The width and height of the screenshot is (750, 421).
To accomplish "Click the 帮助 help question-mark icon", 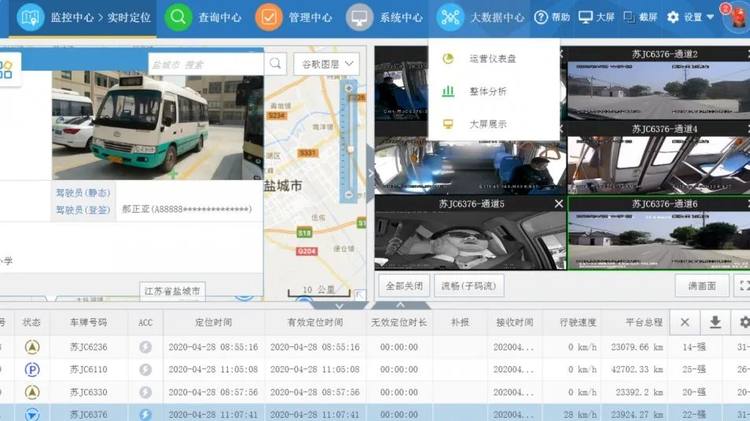I will pos(541,17).
